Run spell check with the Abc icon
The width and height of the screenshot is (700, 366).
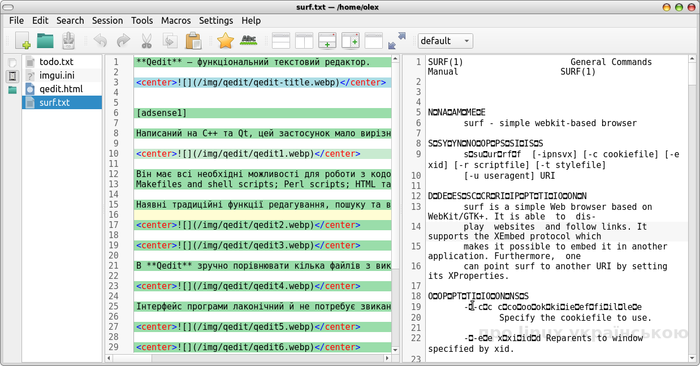(249, 41)
